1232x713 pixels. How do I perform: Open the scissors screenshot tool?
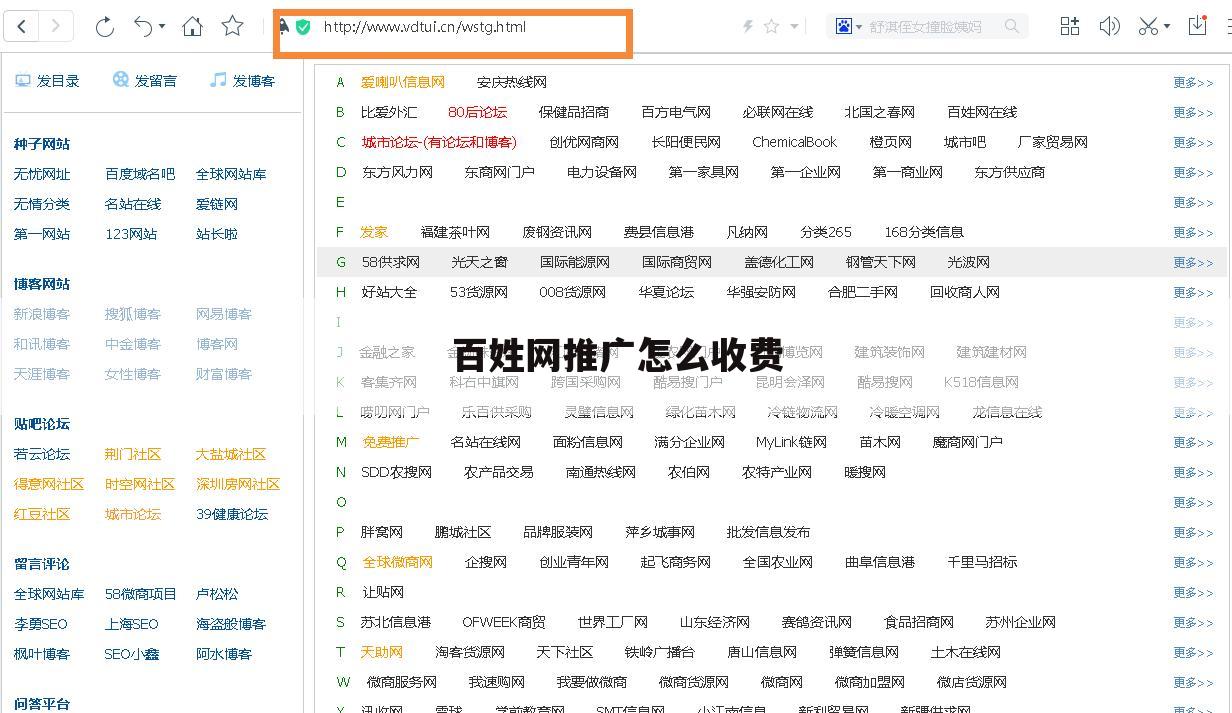click(1145, 26)
